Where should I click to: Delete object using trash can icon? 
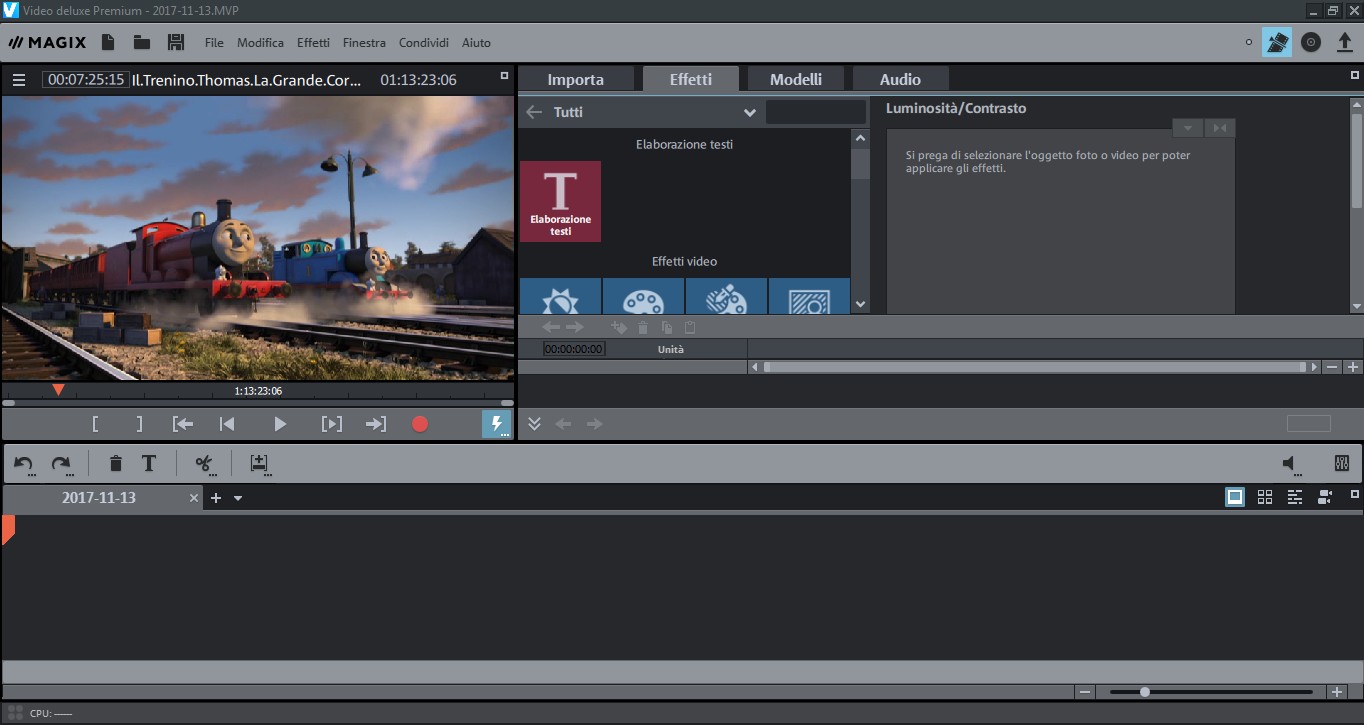coord(116,463)
